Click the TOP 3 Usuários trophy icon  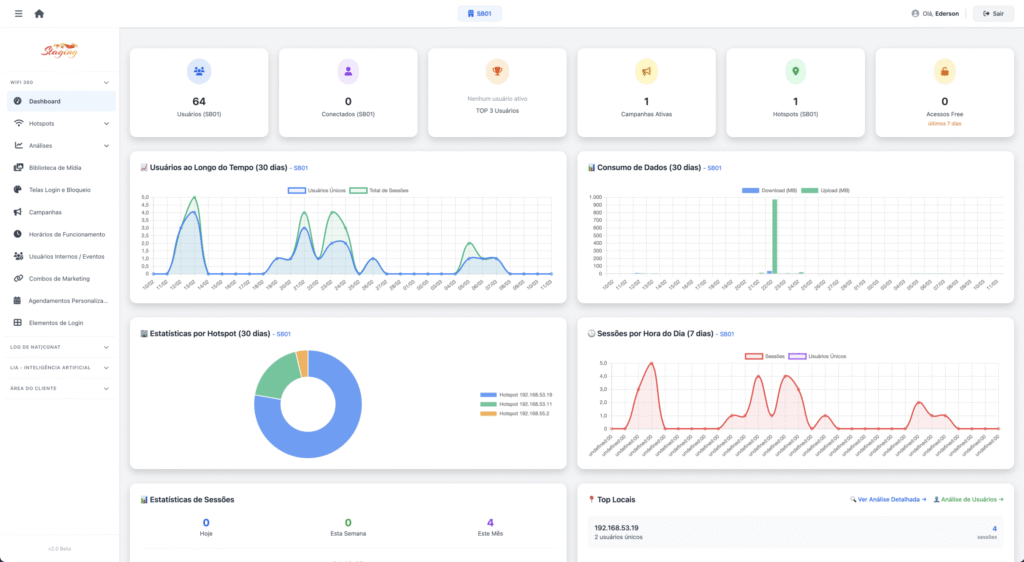(x=497, y=71)
